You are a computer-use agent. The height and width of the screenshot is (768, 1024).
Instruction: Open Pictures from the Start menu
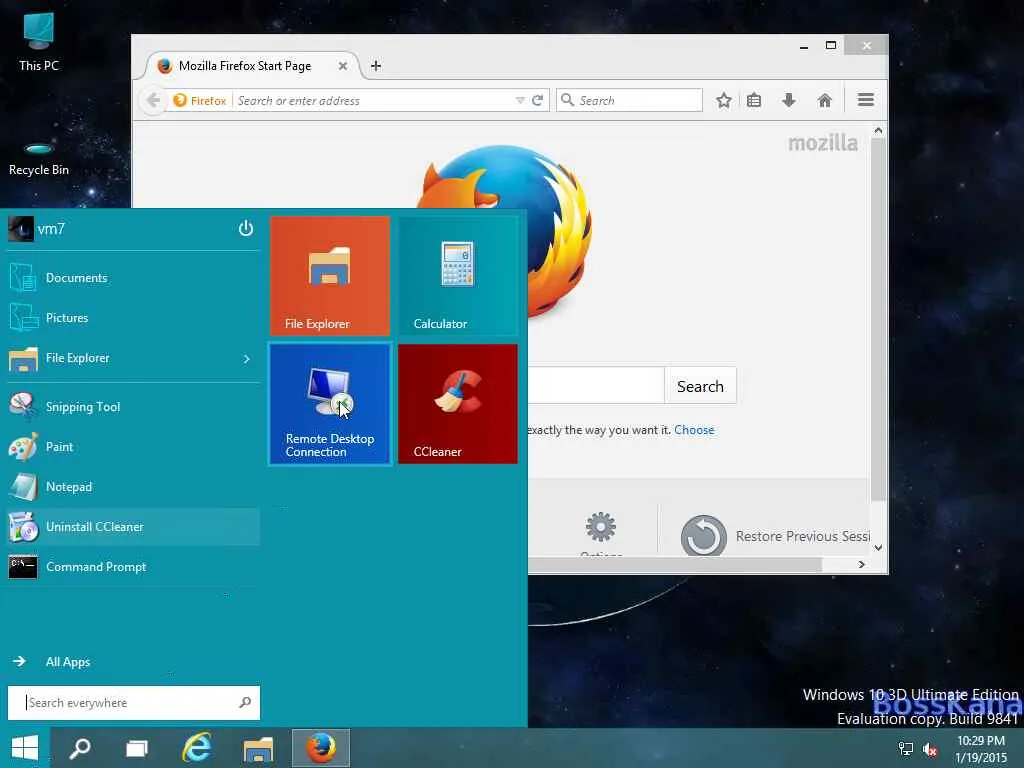click(133, 318)
